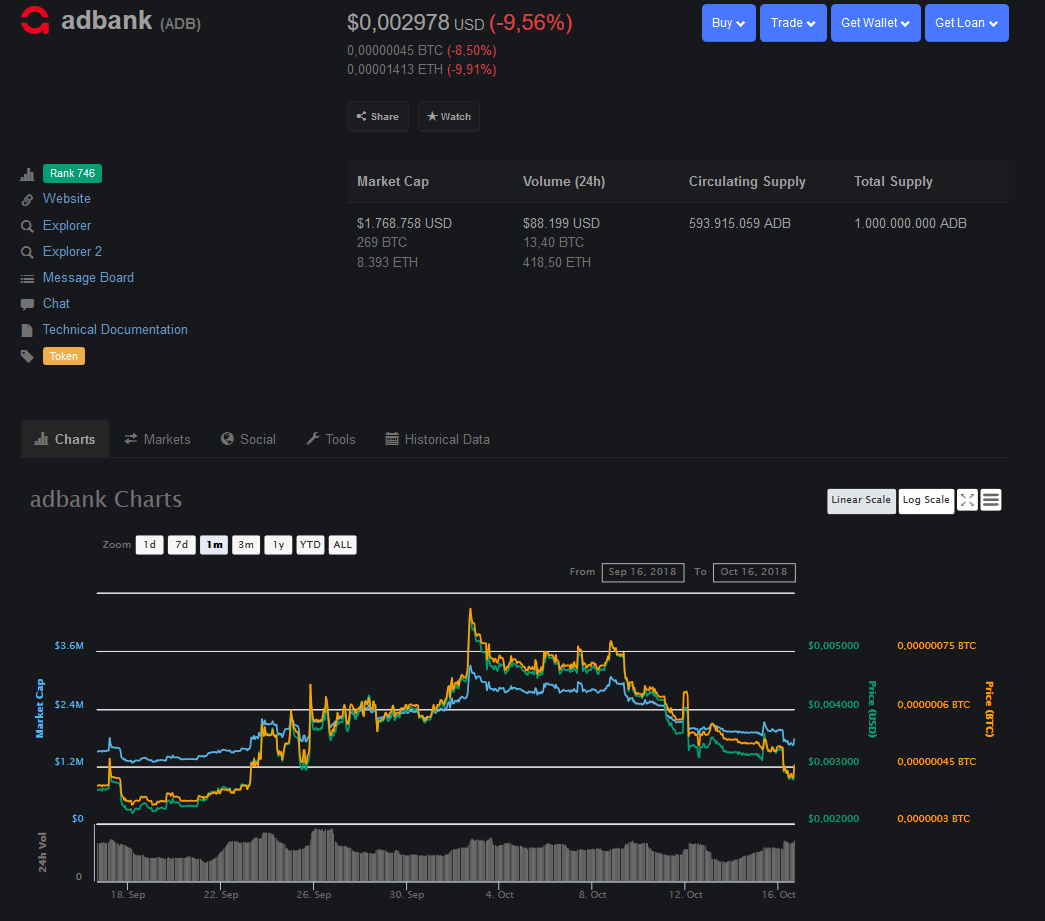Click the Market Cap column header
Screen dimensions: 1045x921
coord(393,181)
